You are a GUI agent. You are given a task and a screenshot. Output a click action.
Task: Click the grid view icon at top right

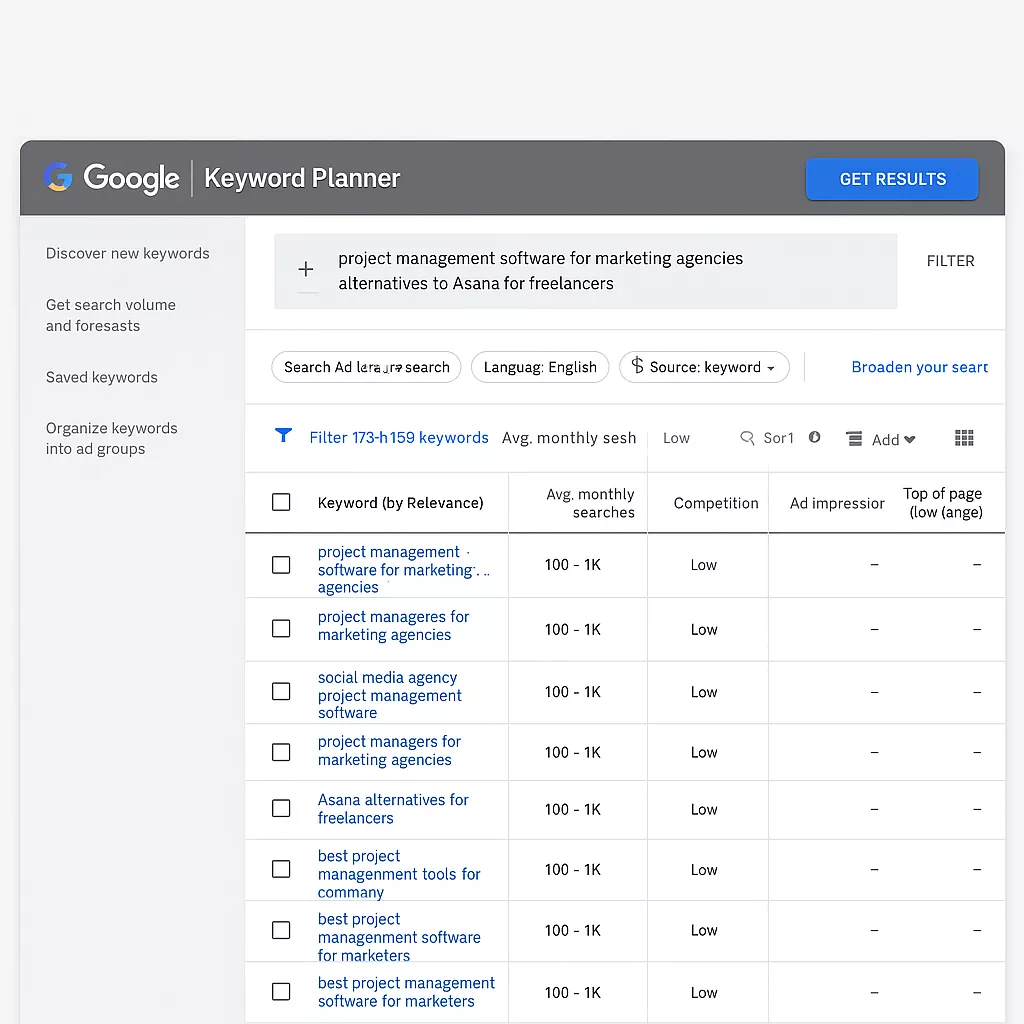[964, 438]
